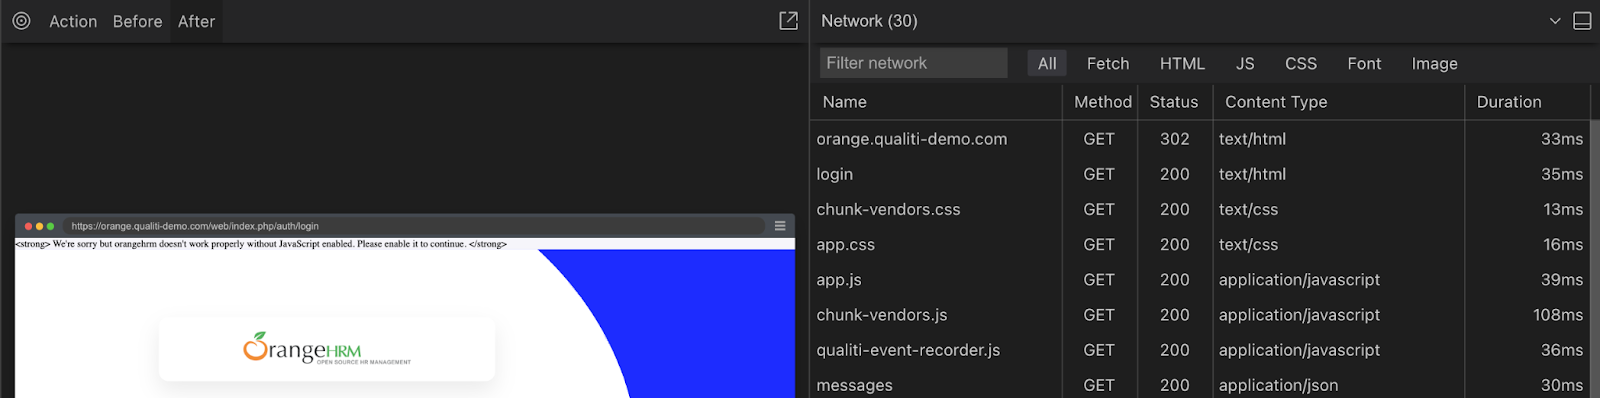
Task: Sort by the Duration column header
Action: click(x=1528, y=102)
